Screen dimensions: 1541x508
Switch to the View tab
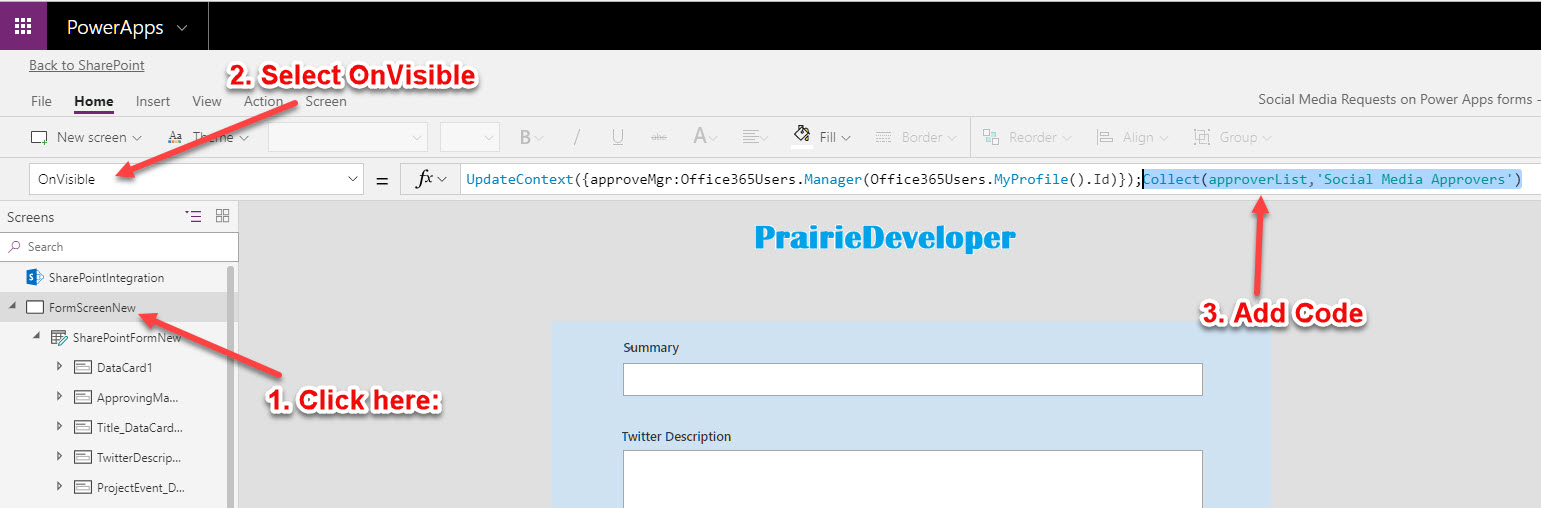coord(207,101)
